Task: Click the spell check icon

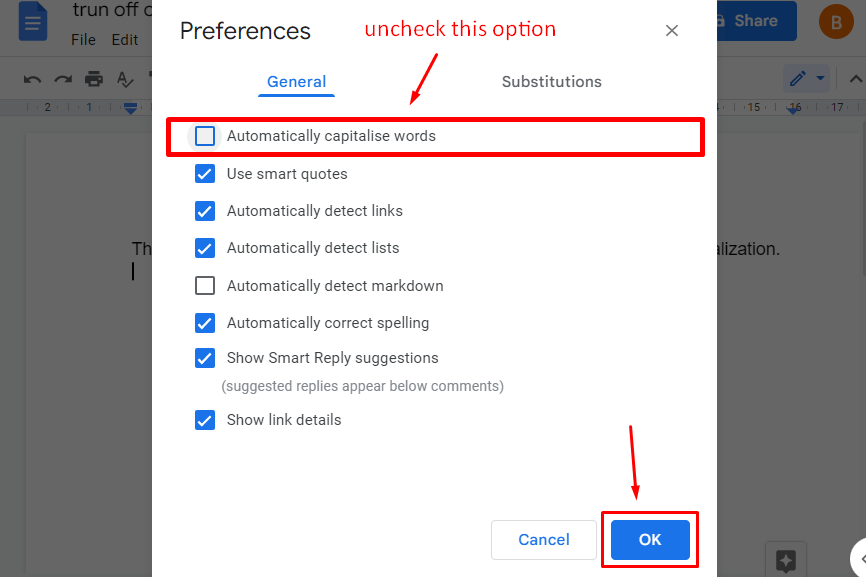Action: click(125, 80)
